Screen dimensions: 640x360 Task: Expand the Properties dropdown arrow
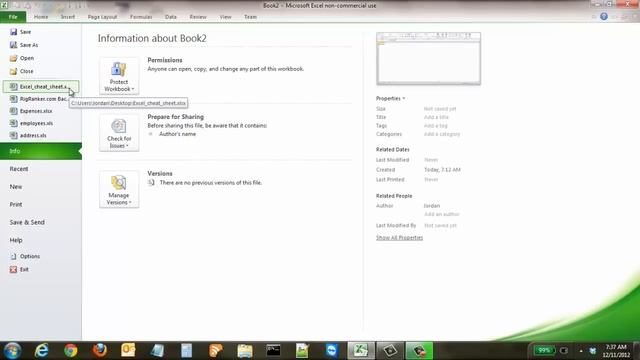[x=404, y=98]
